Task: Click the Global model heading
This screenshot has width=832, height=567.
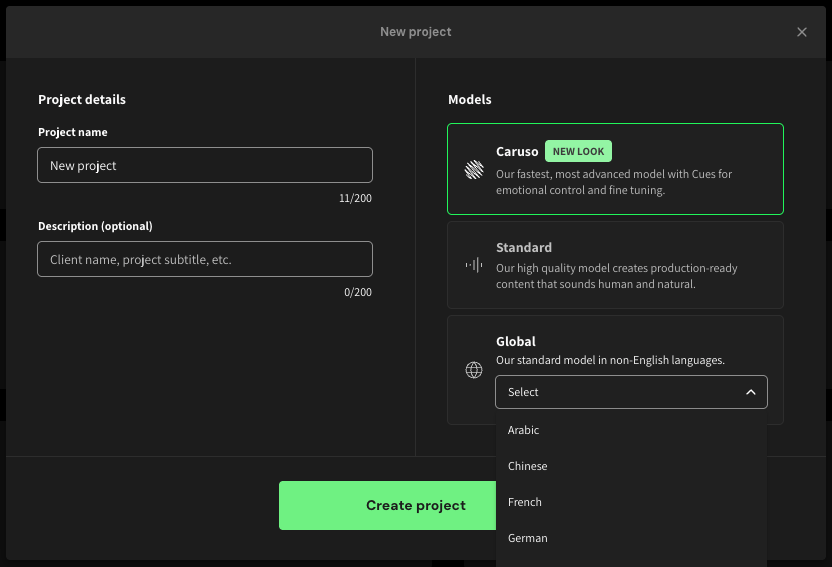Action: coord(516,341)
